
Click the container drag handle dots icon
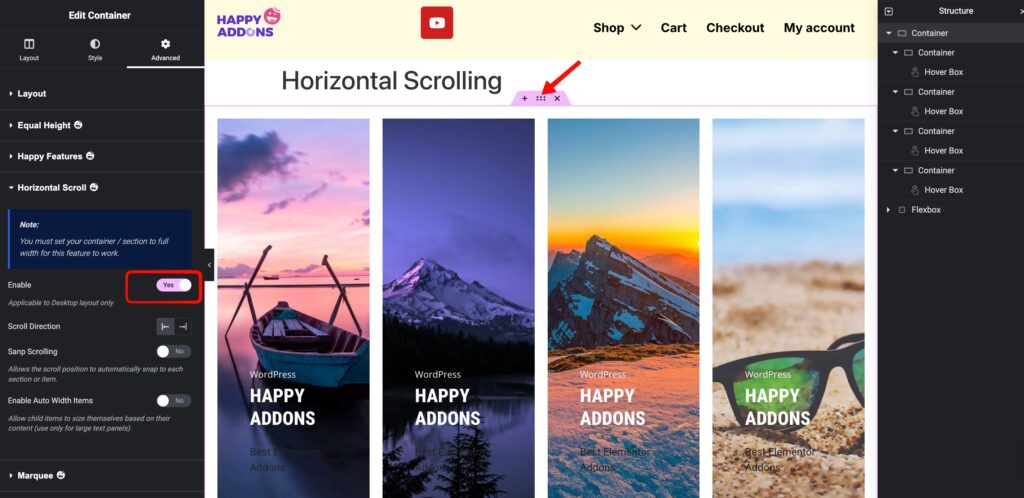(x=541, y=99)
